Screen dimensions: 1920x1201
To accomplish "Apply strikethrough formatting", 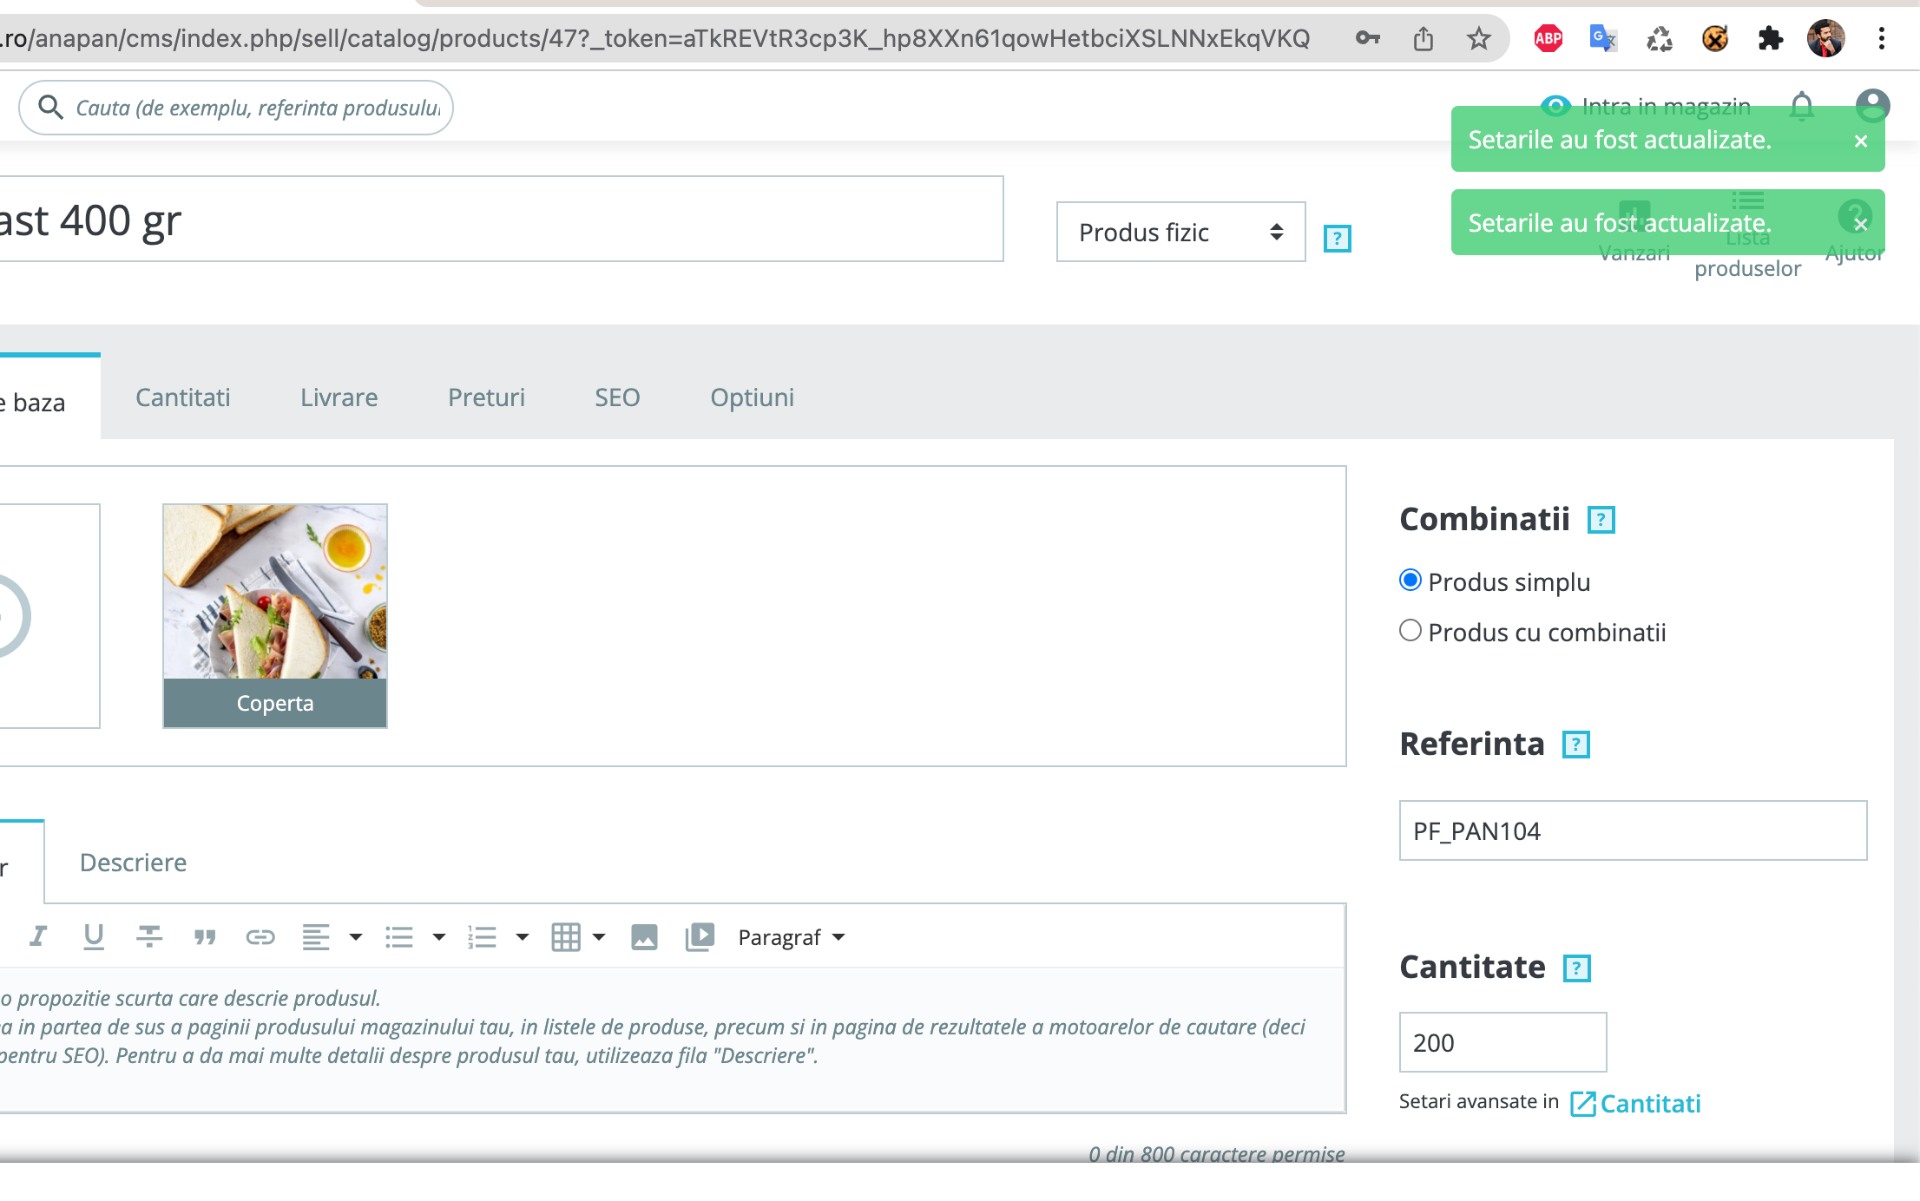I will (149, 937).
